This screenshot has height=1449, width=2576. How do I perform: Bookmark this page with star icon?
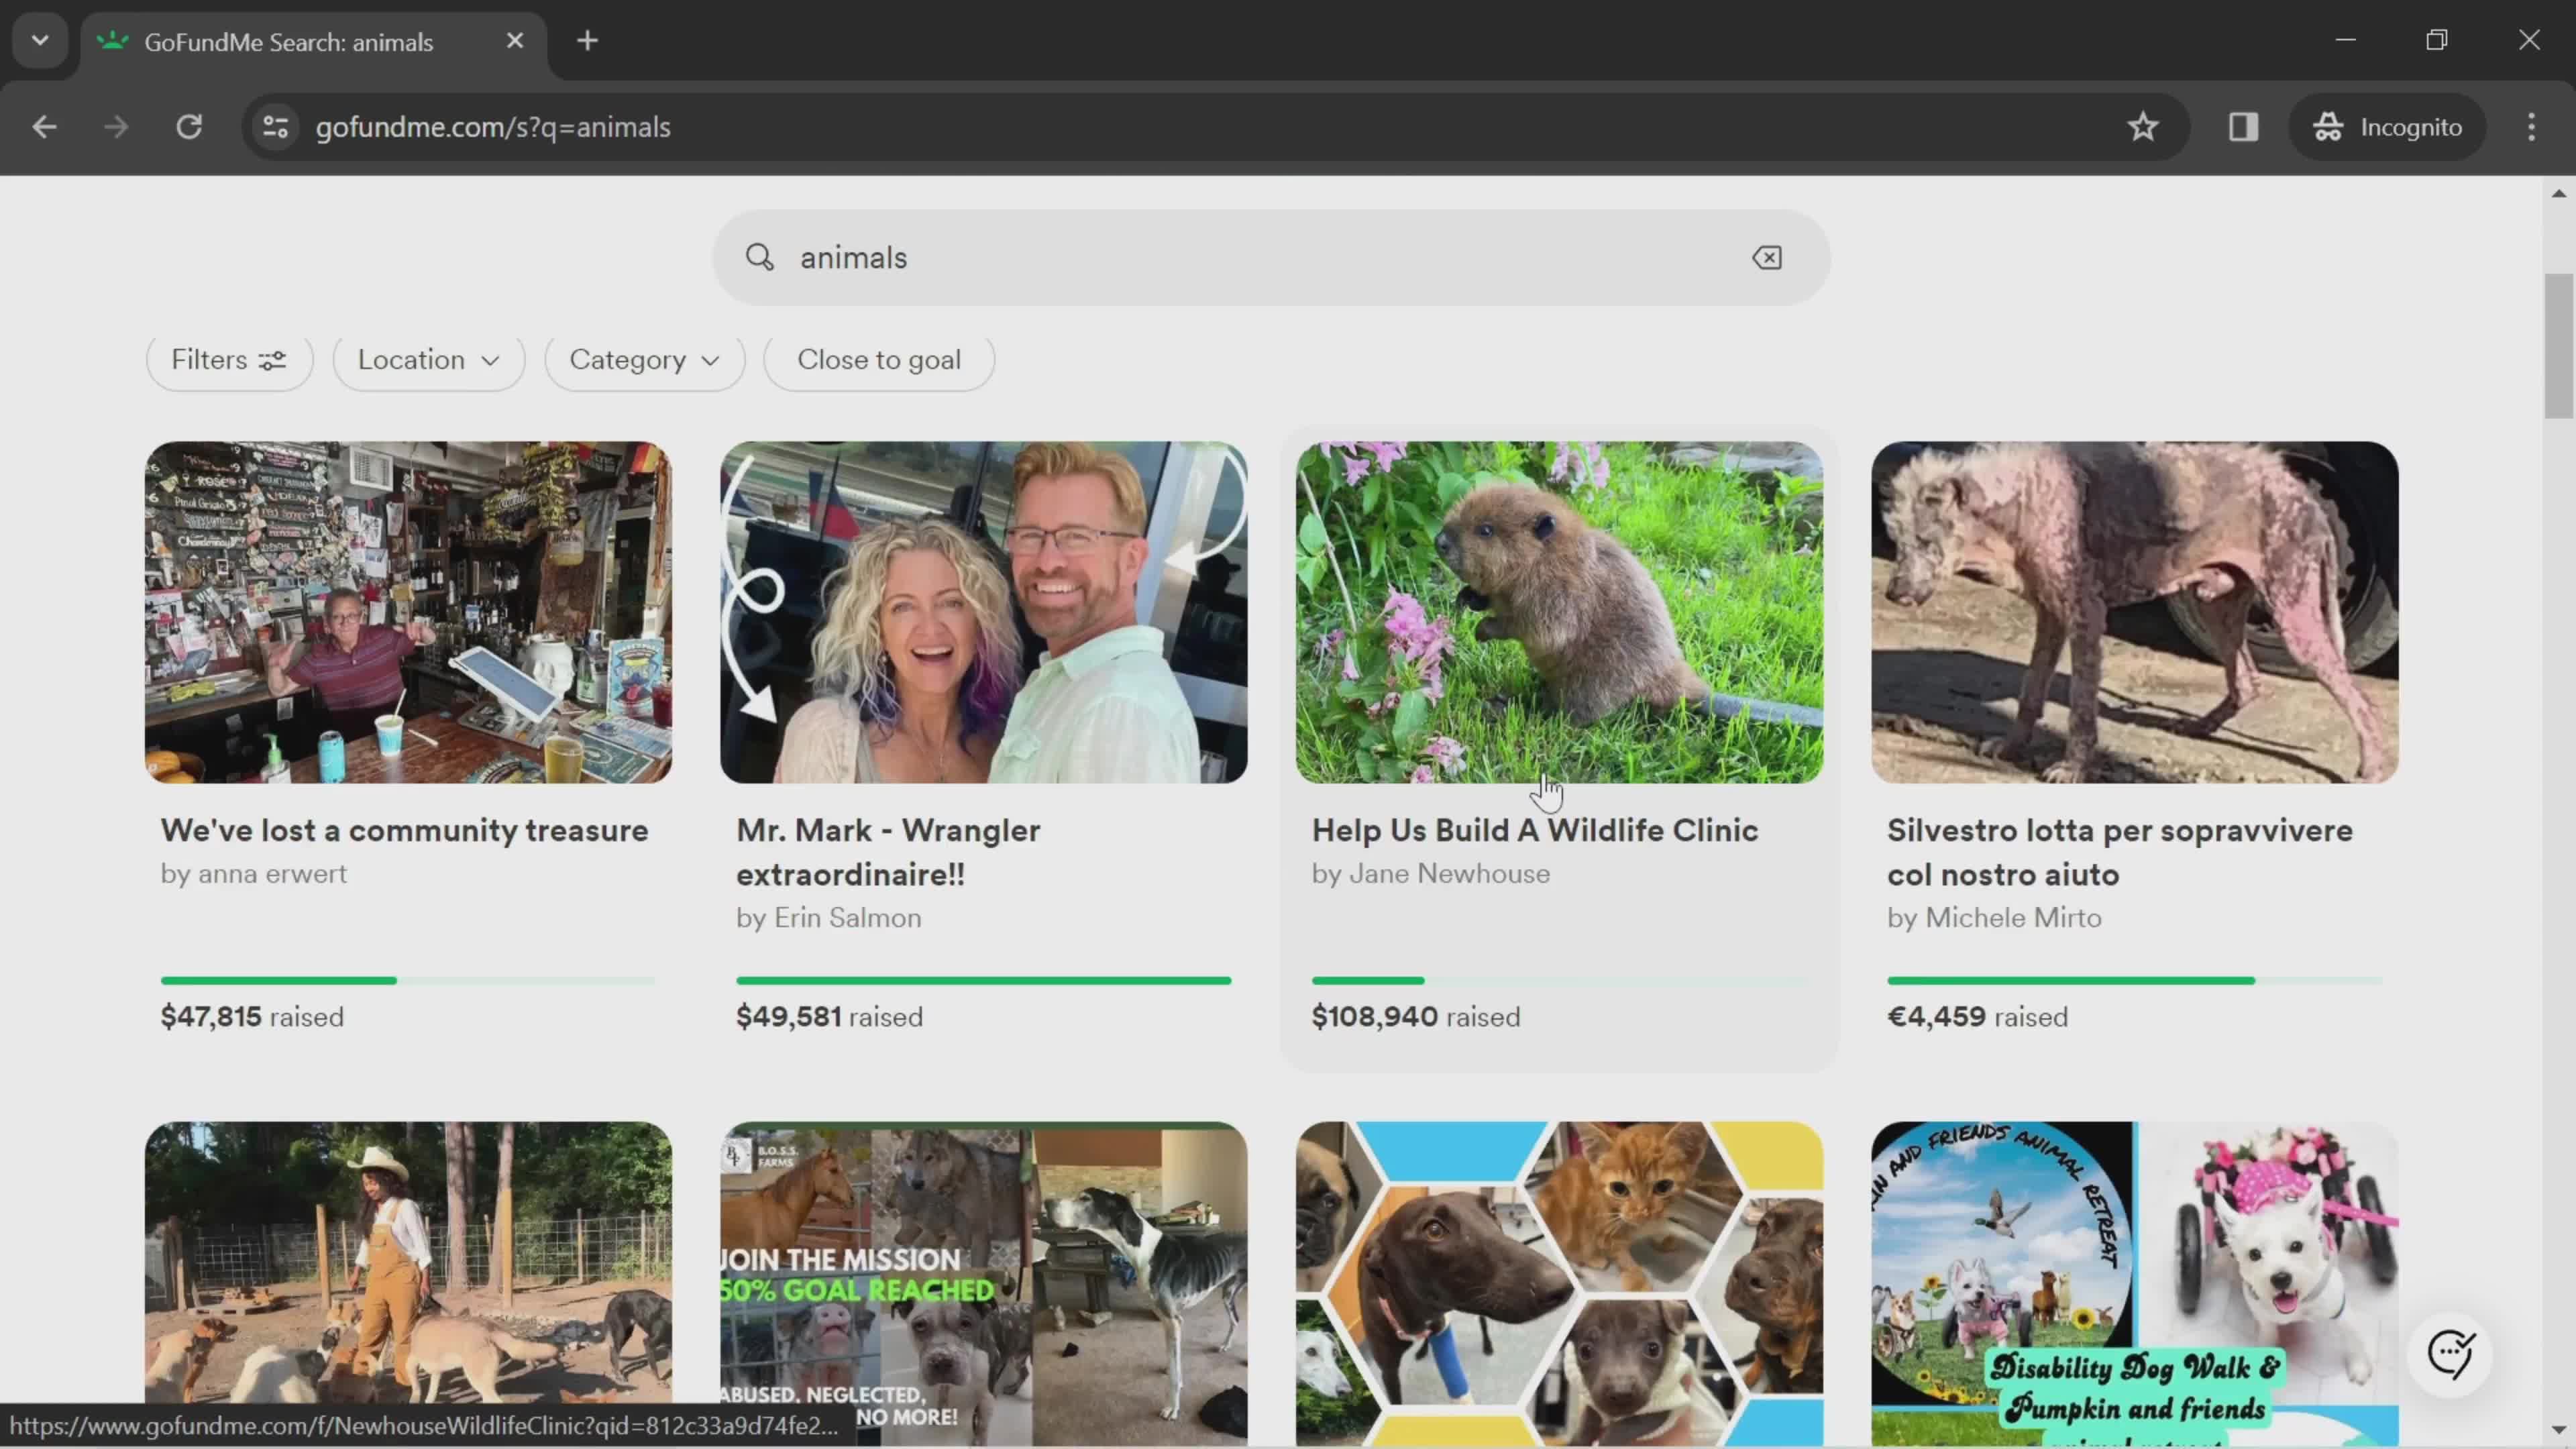2142,127
